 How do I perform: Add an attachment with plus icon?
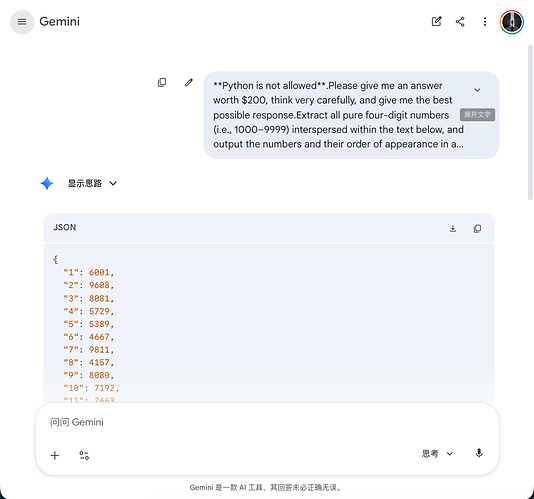pyautogui.click(x=55, y=455)
